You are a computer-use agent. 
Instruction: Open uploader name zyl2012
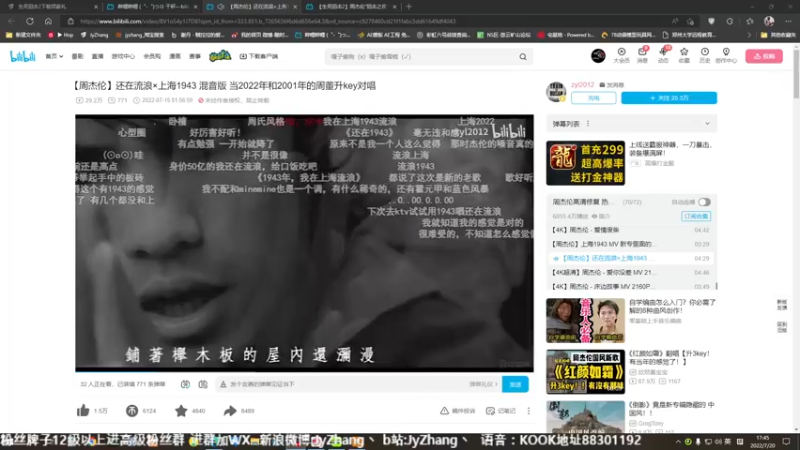click(x=582, y=85)
